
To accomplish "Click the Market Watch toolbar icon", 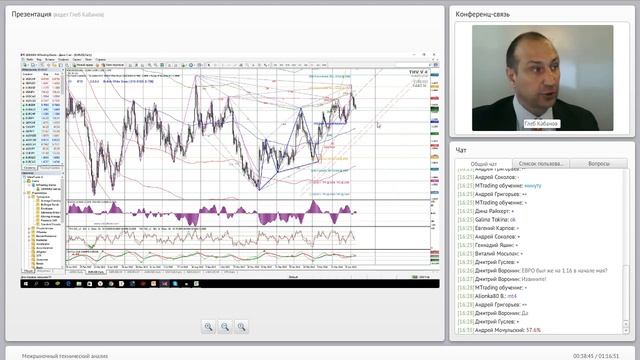I will [x=42, y=65].
